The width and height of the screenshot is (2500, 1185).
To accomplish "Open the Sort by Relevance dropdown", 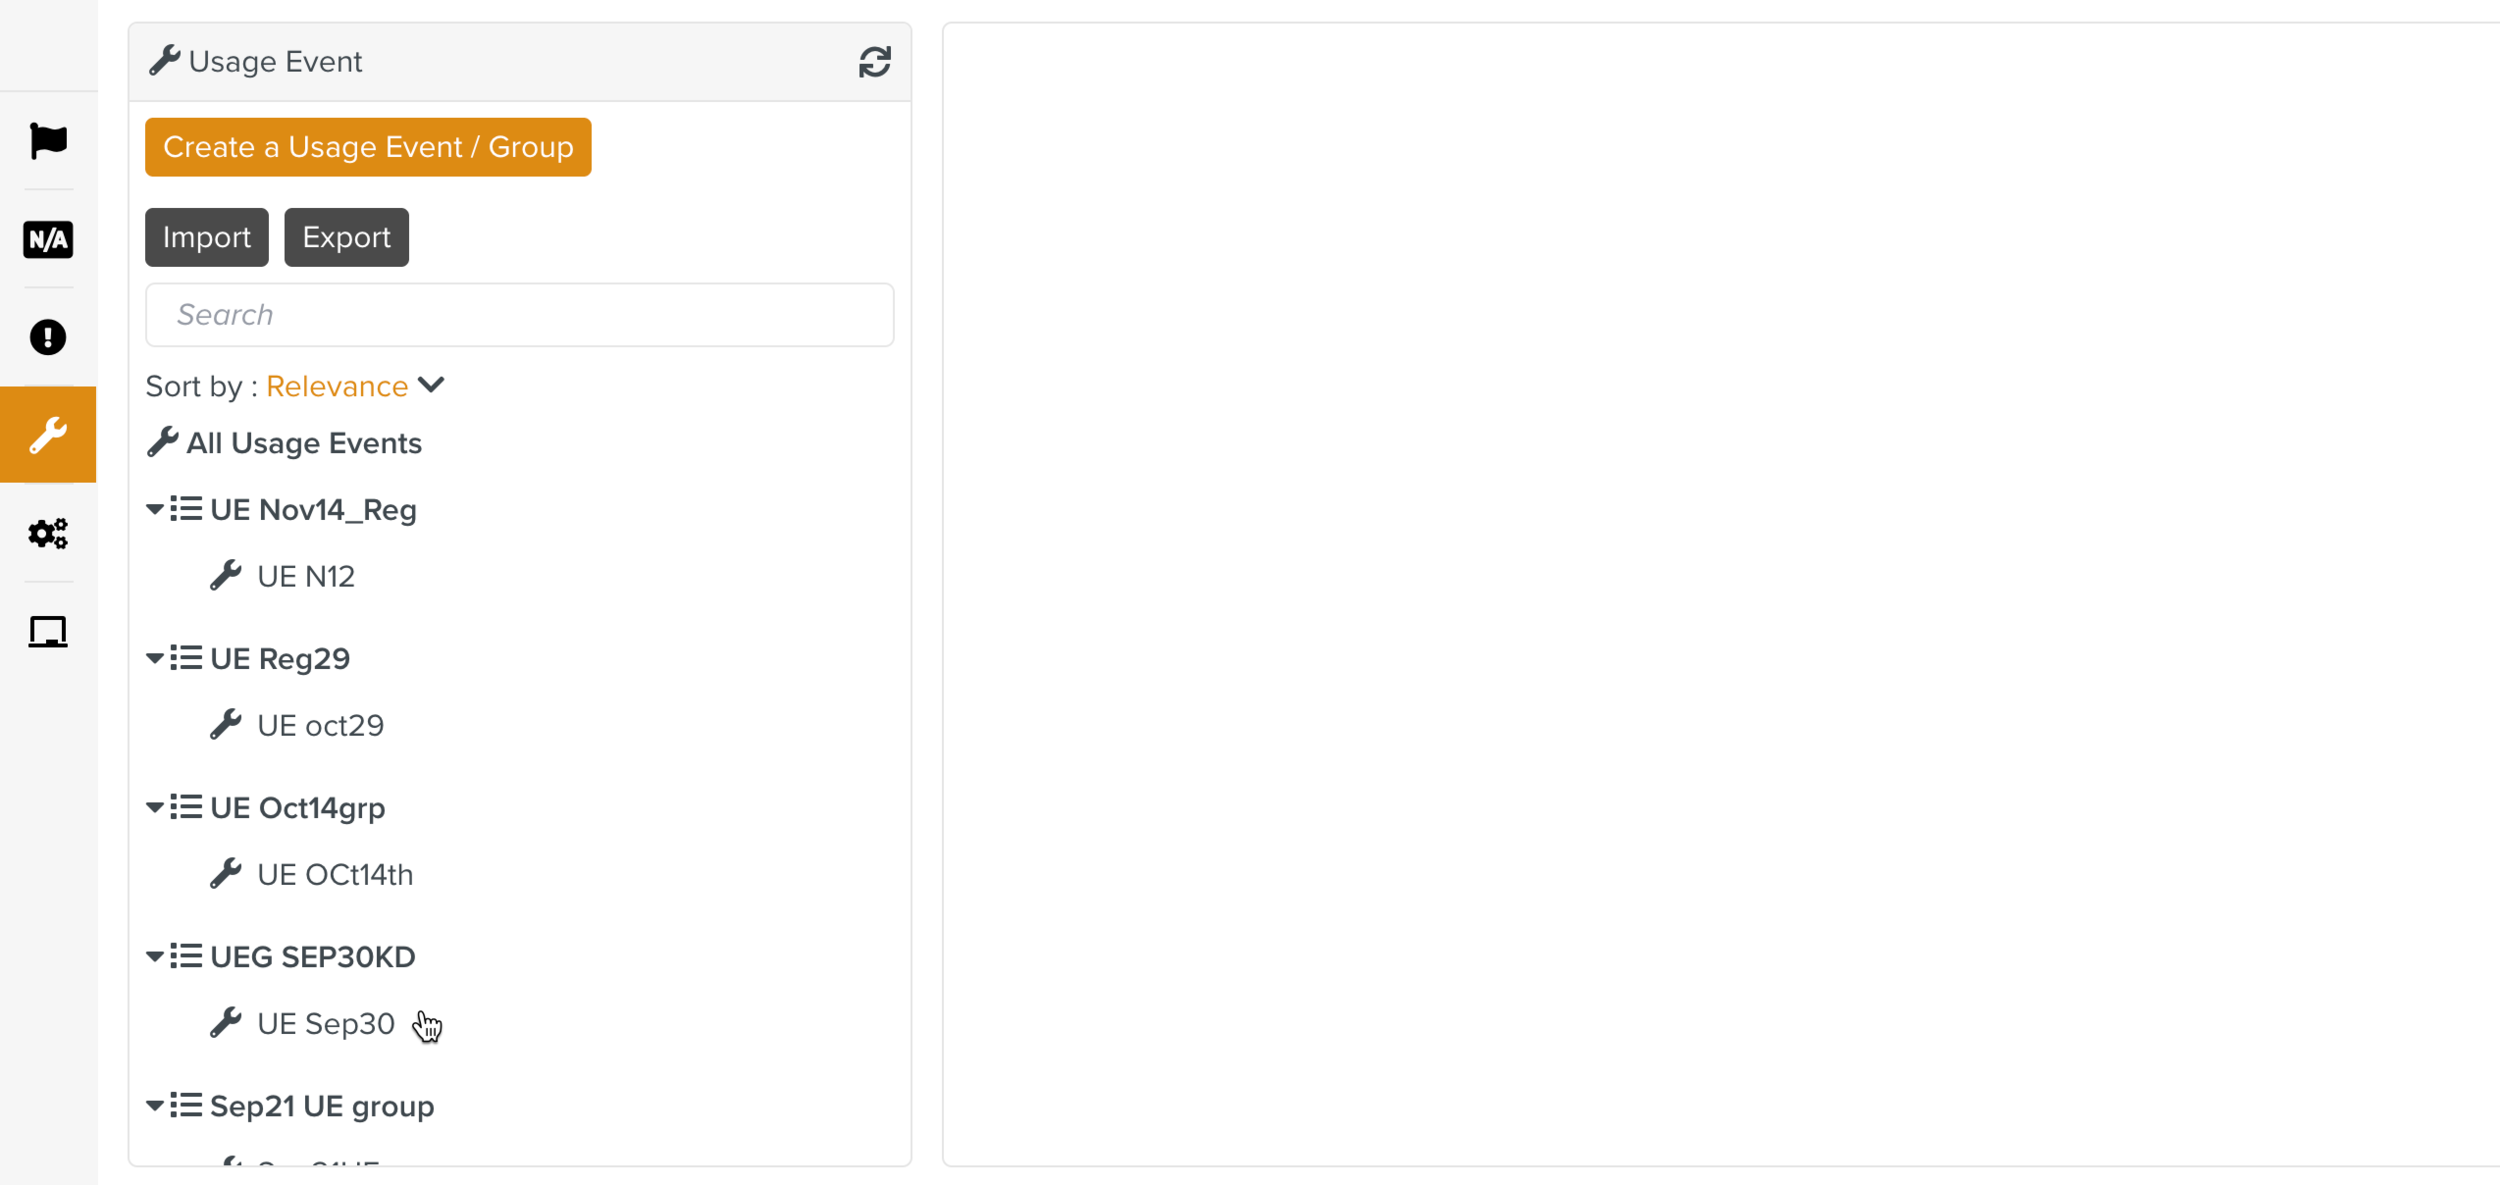I will click(x=355, y=386).
